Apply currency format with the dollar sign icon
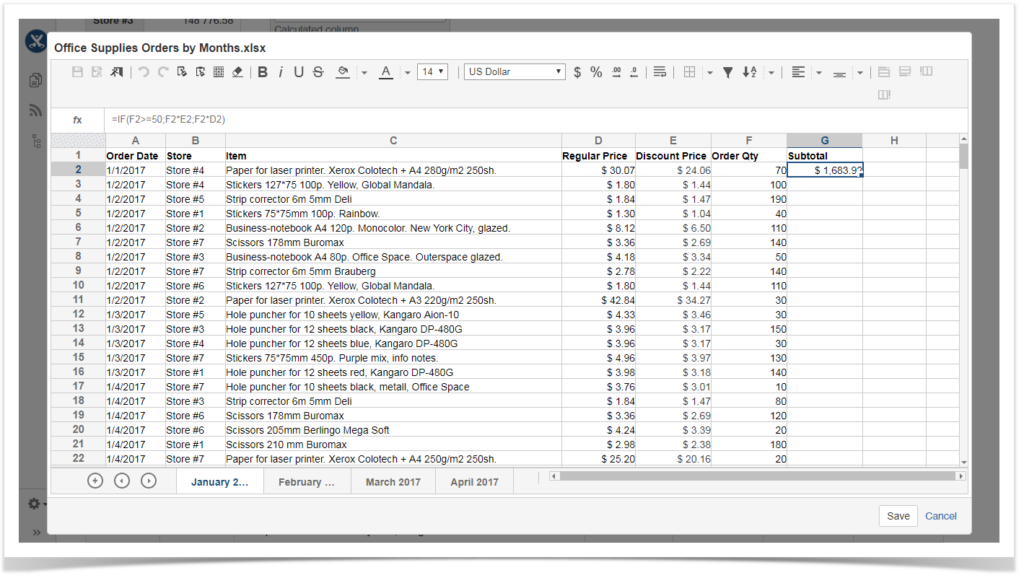 click(577, 71)
